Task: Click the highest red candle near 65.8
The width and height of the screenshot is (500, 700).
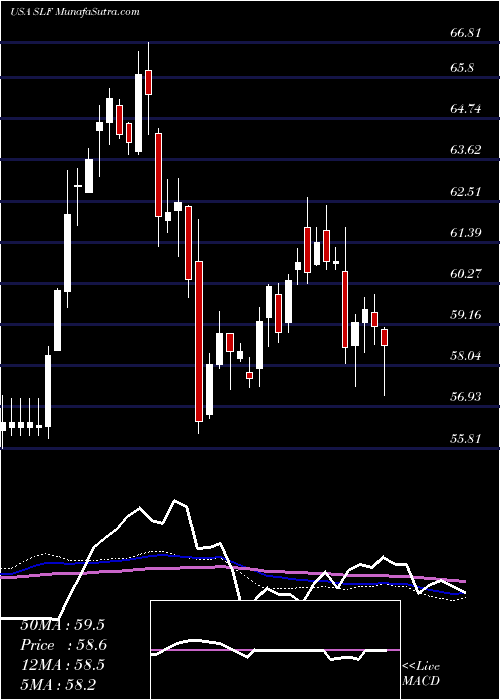Action: 148,82
